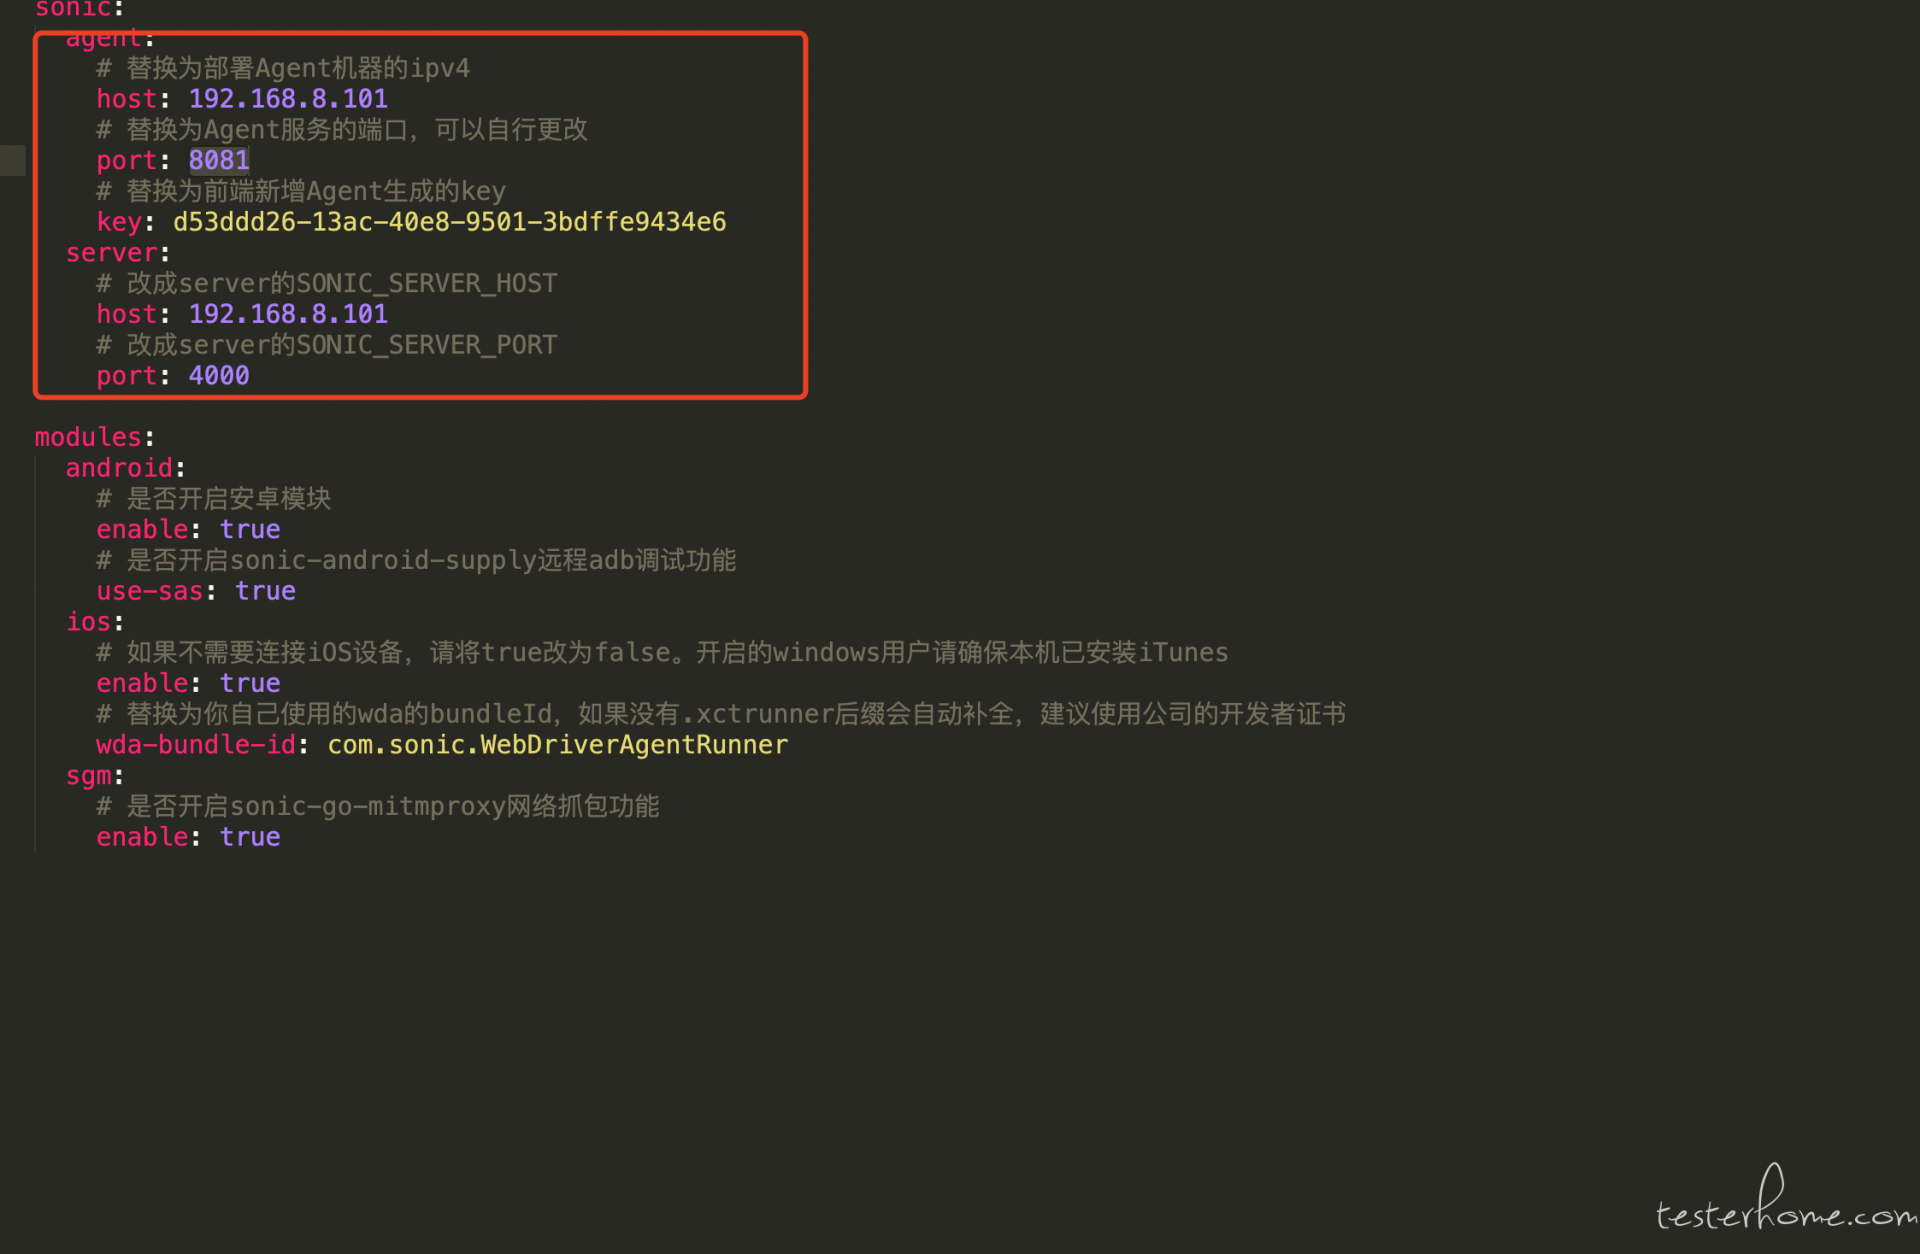1920x1254 pixels.
Task: Select the agent port value 8081
Action: (219, 160)
